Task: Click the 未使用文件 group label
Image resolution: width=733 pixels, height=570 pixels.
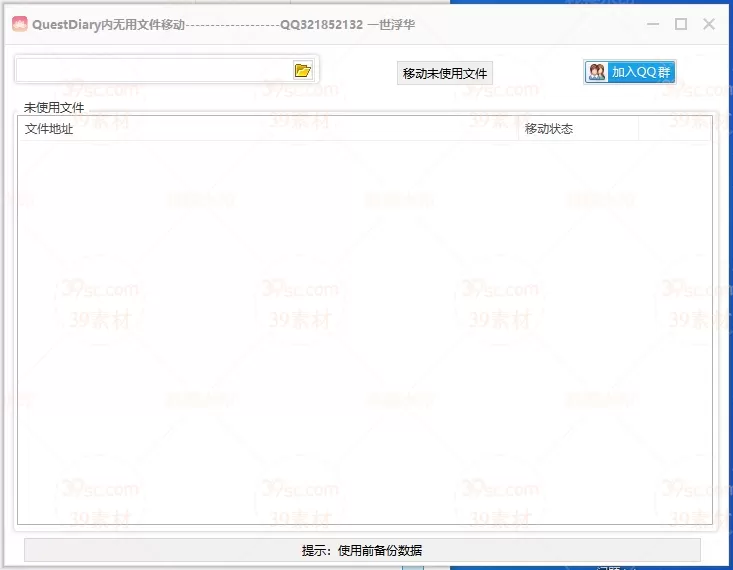Action: [54, 108]
